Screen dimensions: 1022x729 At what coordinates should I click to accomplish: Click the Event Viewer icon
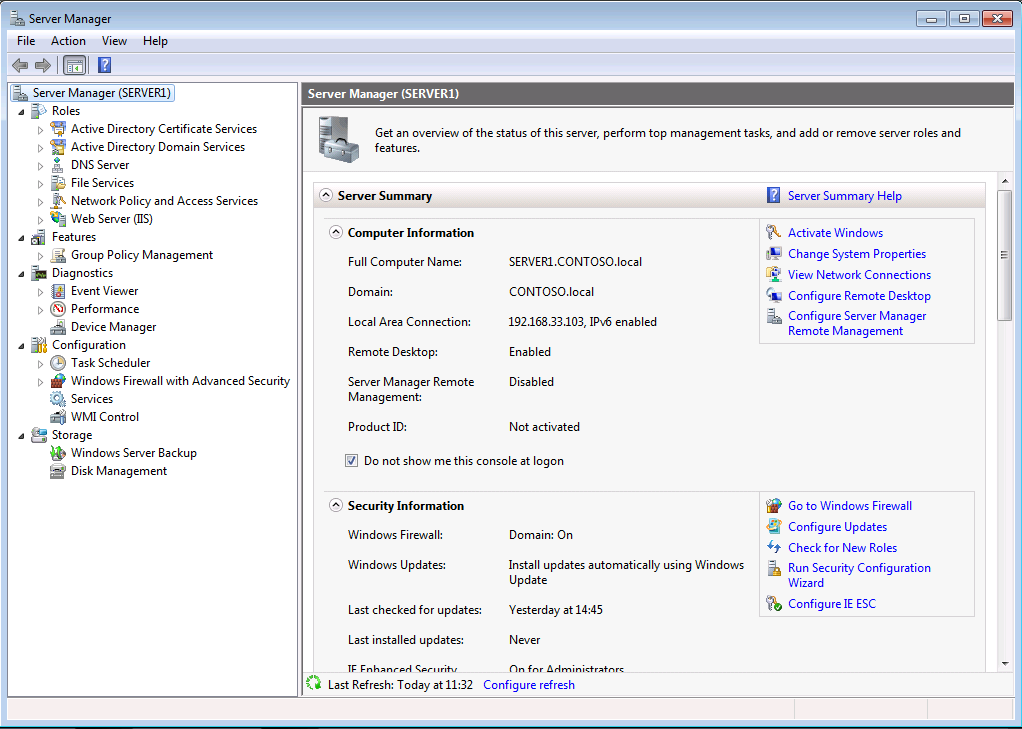click(x=59, y=291)
